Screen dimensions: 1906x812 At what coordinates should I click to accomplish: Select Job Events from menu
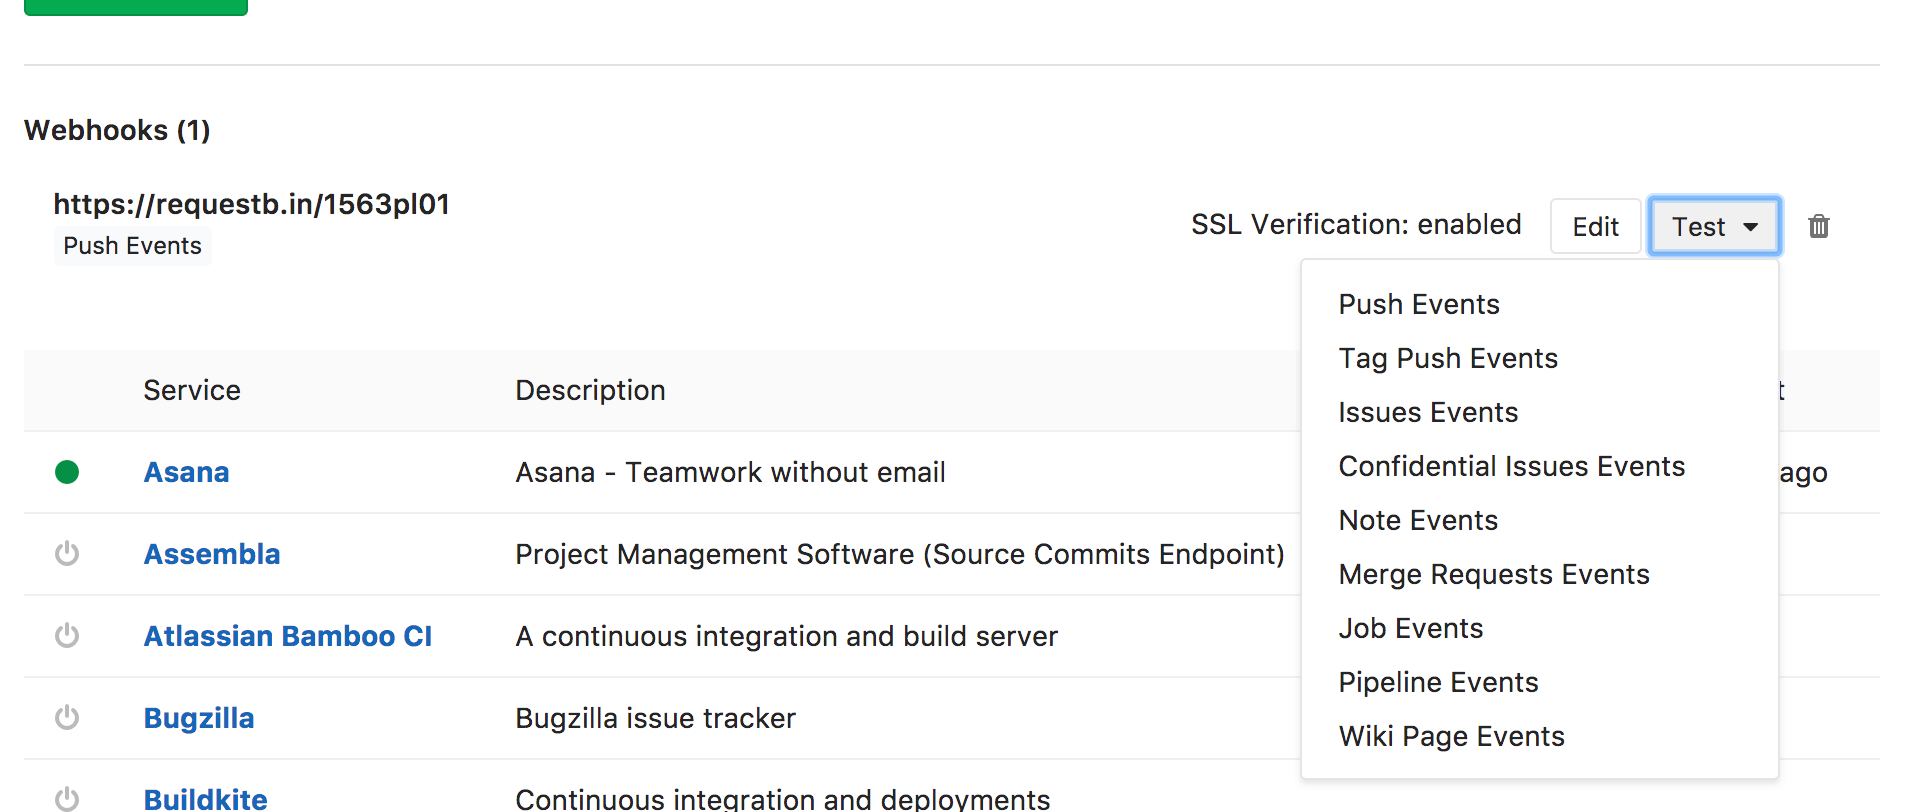(x=1410, y=629)
